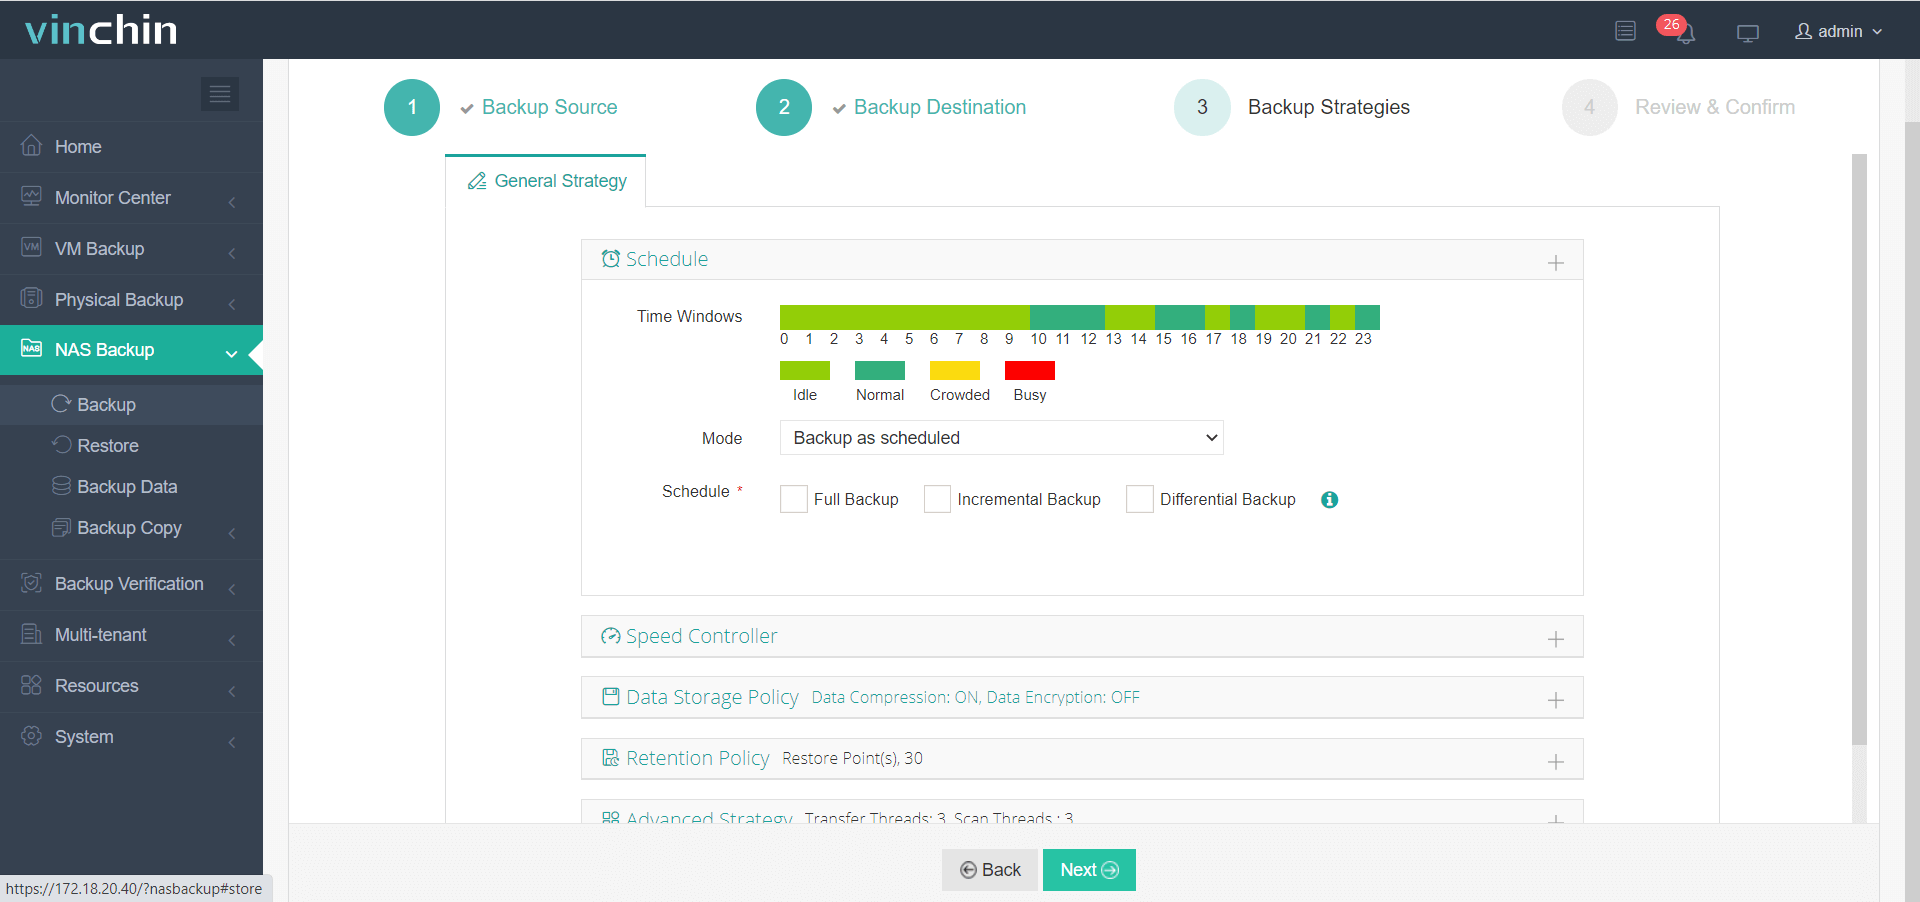1920x902 pixels.
Task: Click the Resources icon in sidebar
Action: point(32,685)
